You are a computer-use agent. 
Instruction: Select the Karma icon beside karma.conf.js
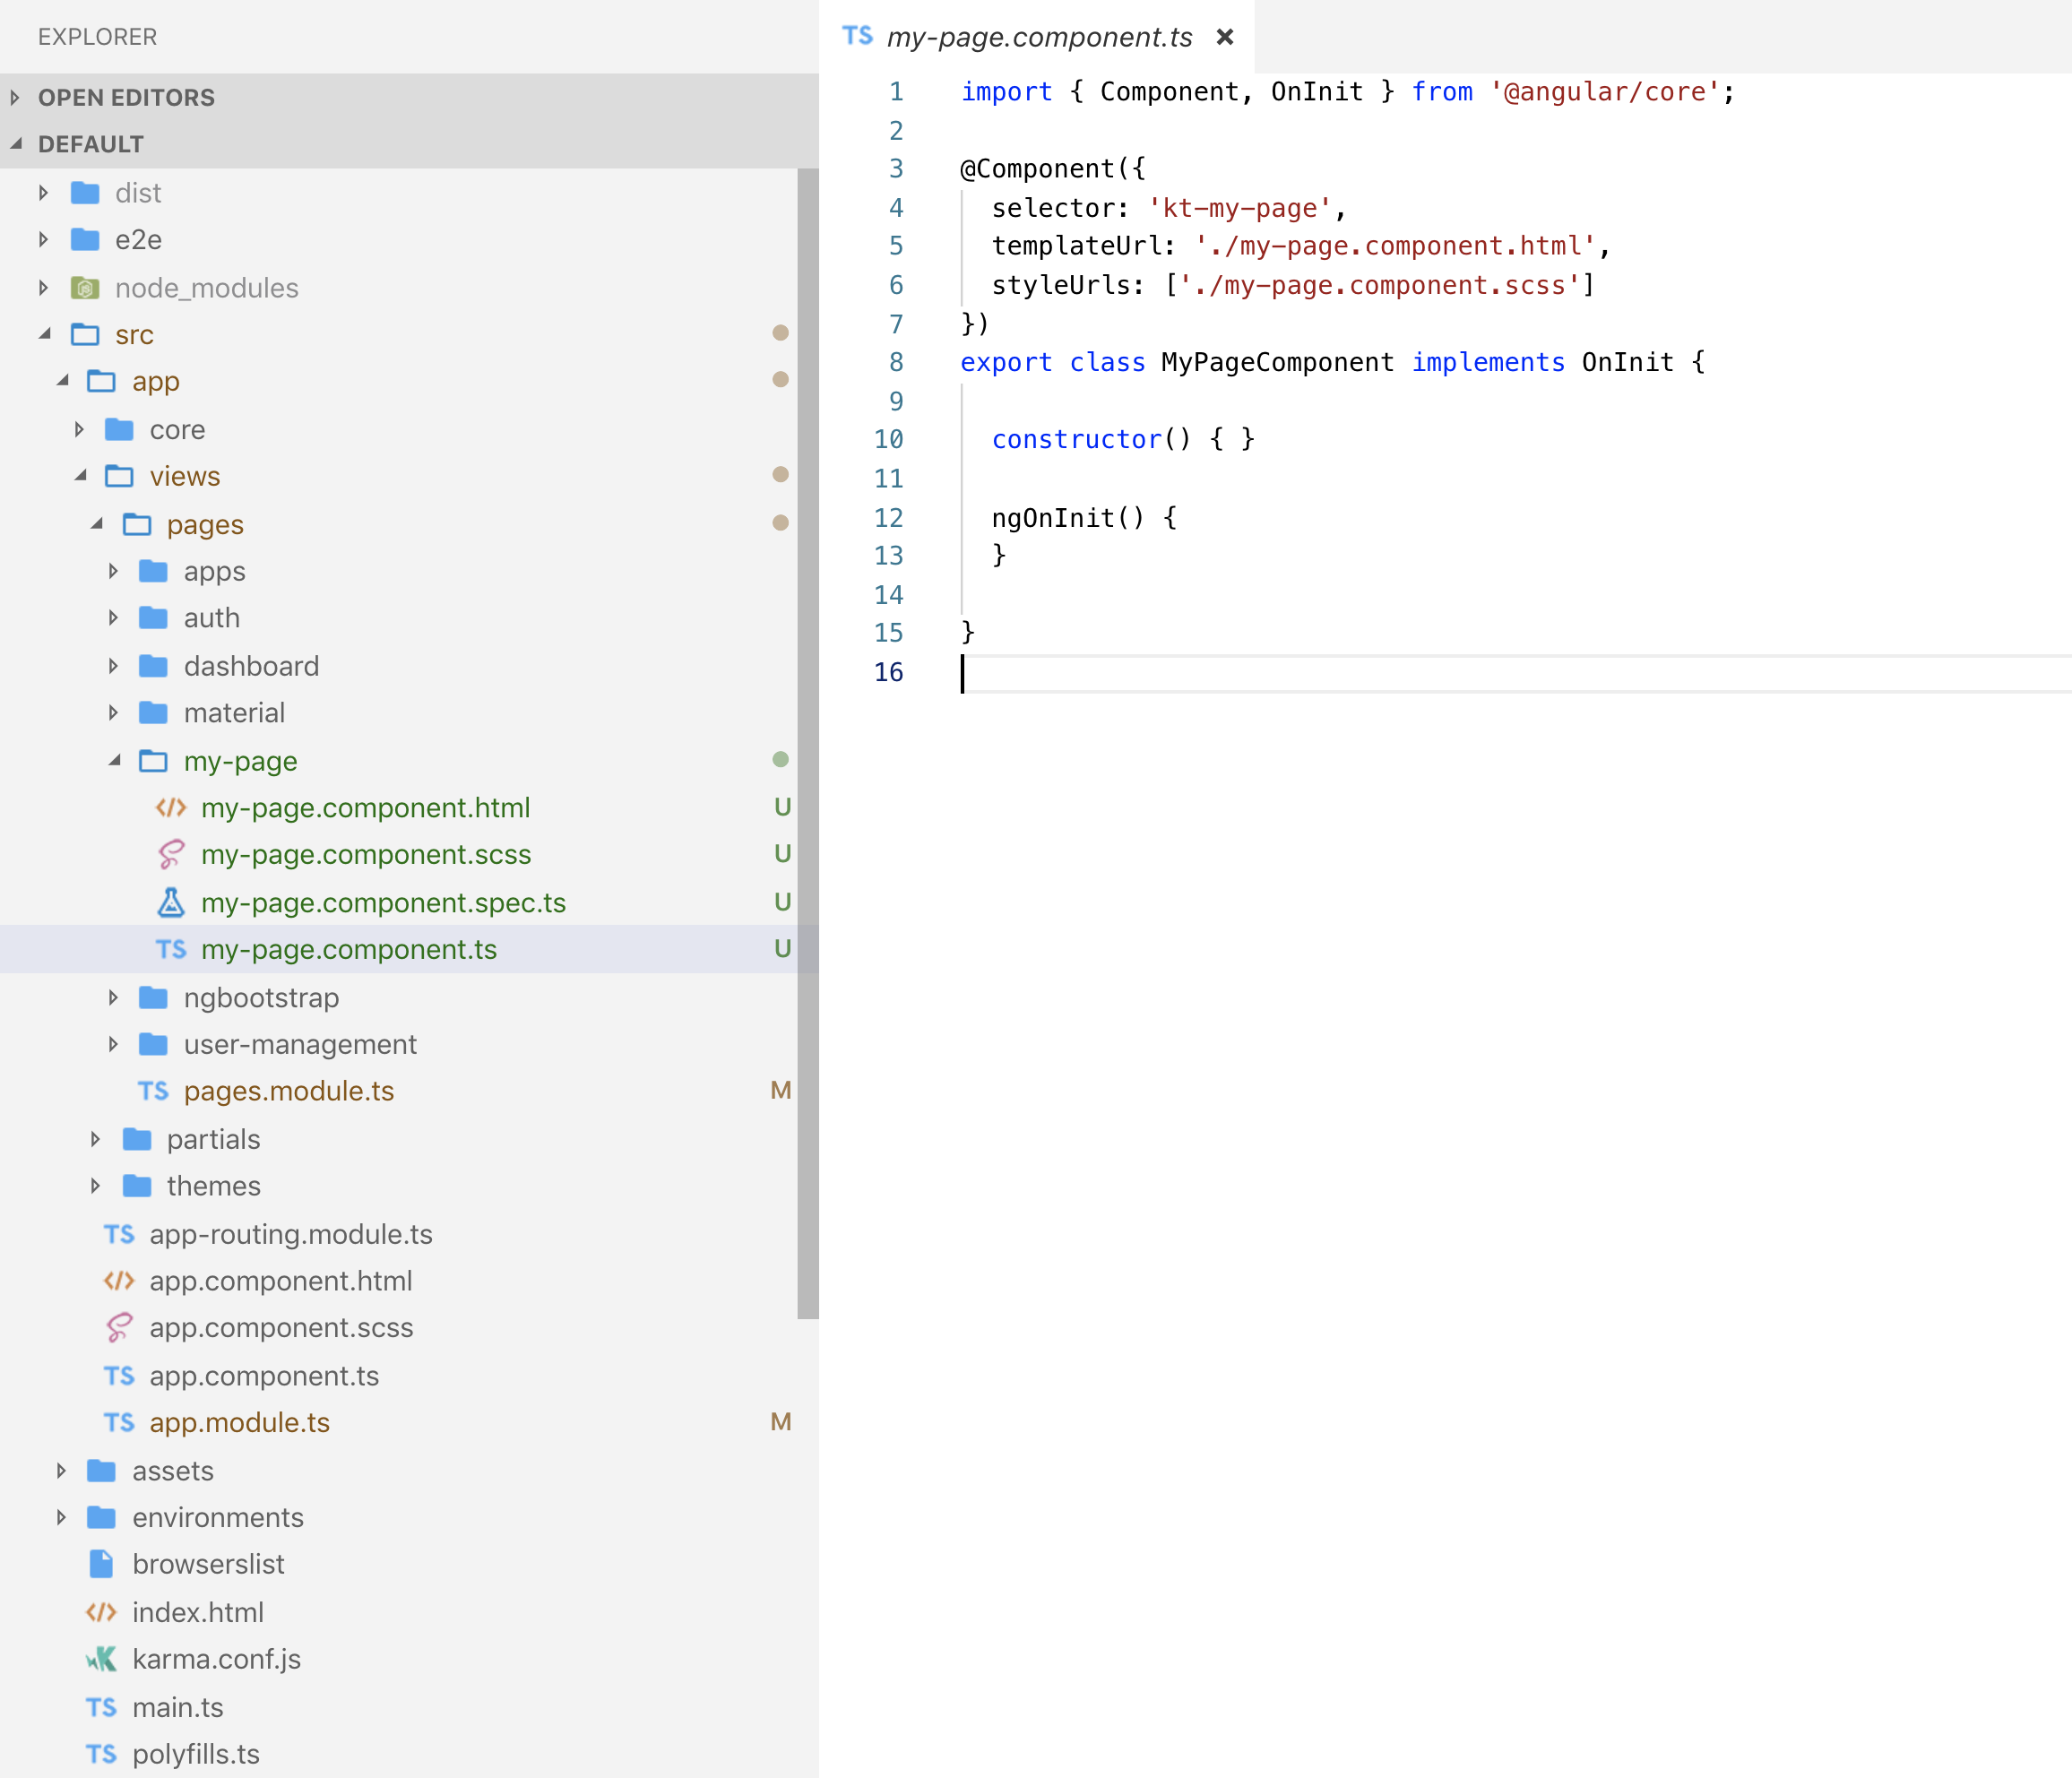click(101, 1659)
